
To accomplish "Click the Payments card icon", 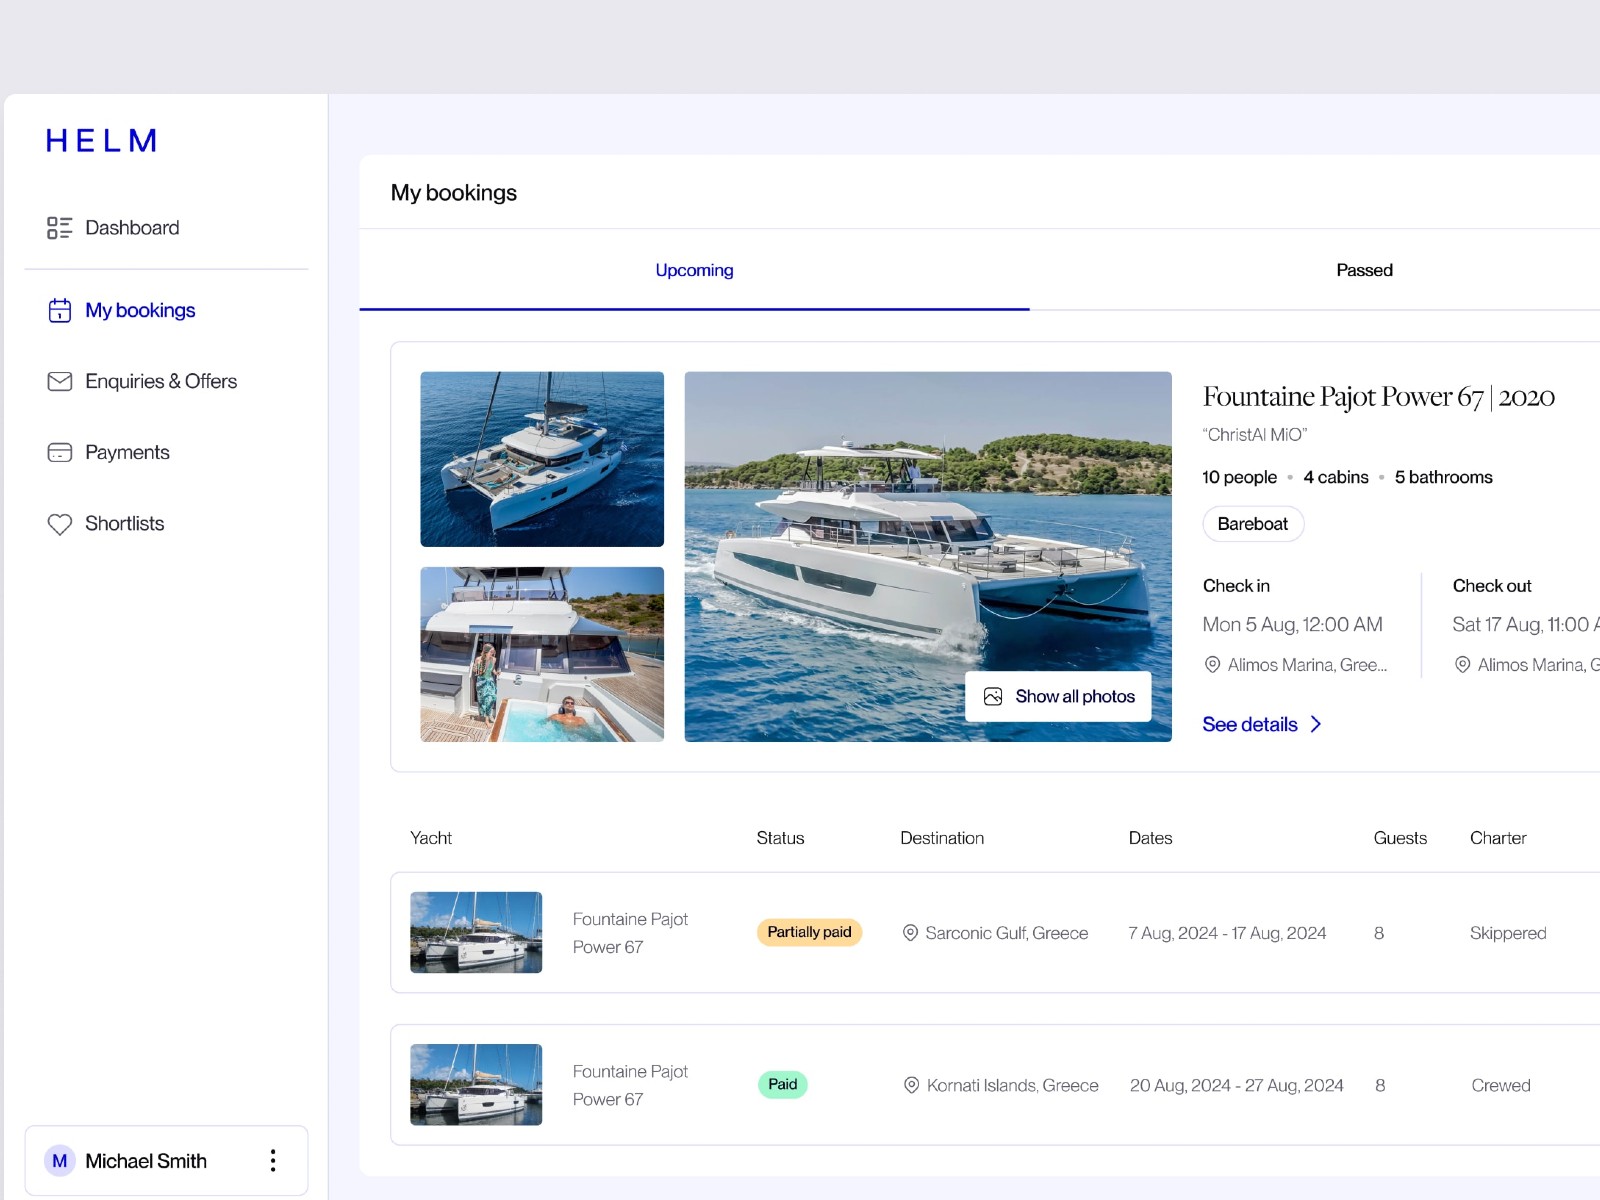I will tap(59, 453).
